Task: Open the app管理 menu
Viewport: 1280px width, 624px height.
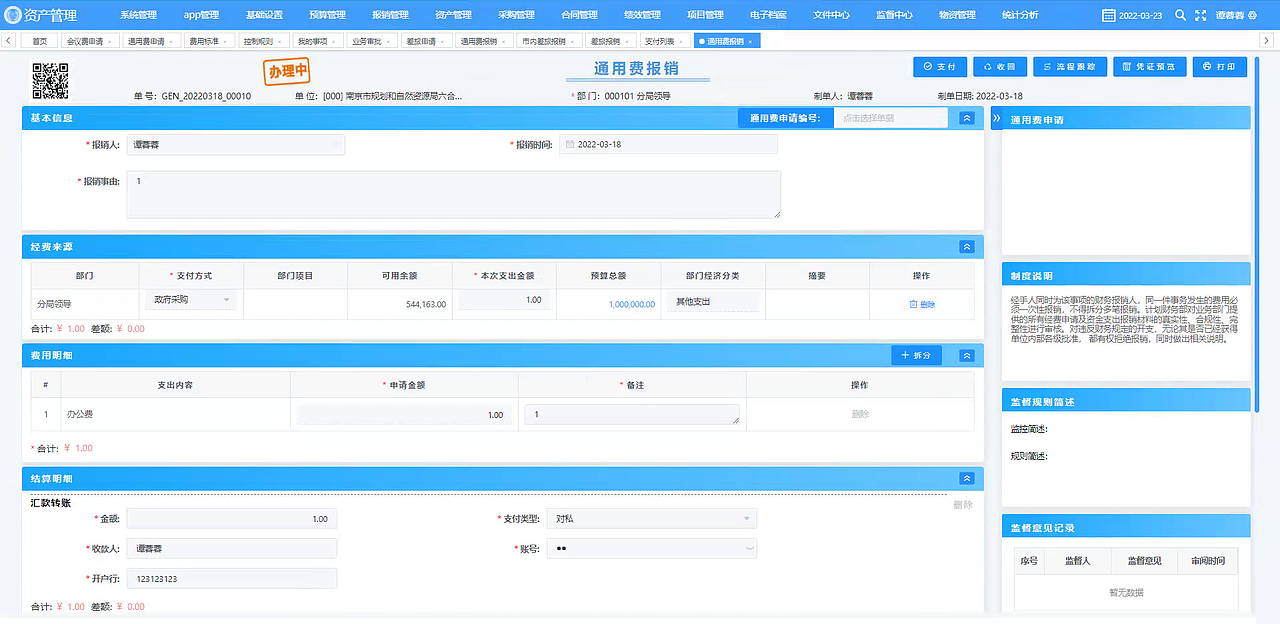Action: [201, 15]
